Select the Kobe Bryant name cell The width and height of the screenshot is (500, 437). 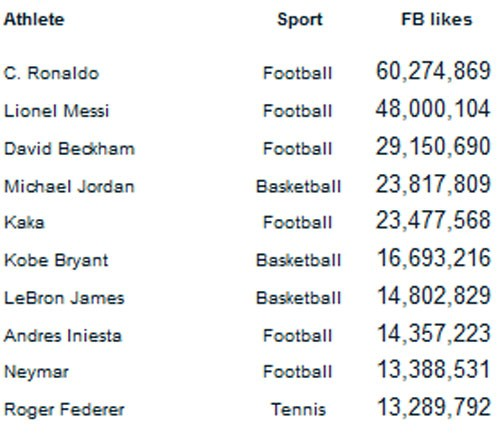click(56, 260)
